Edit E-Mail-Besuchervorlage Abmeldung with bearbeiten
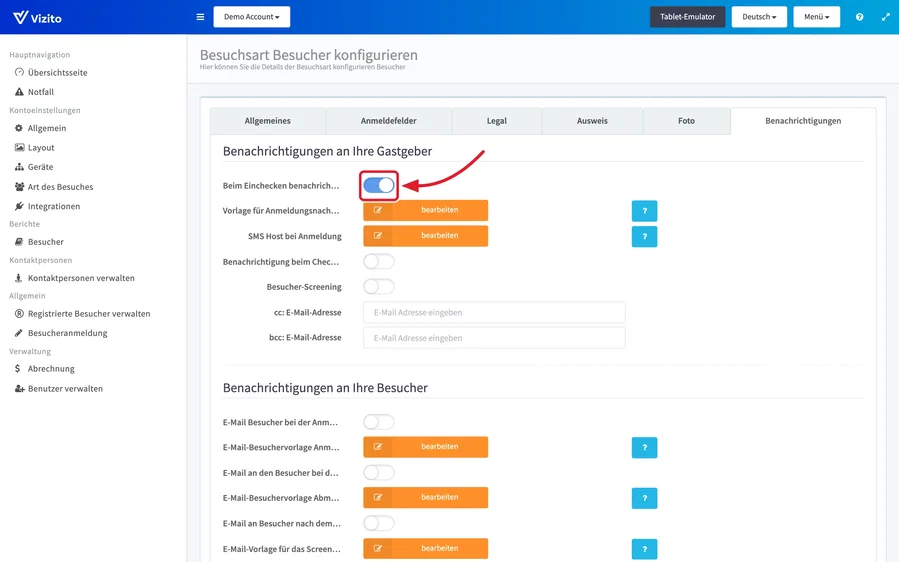This screenshot has height=562, width=899. coord(425,498)
